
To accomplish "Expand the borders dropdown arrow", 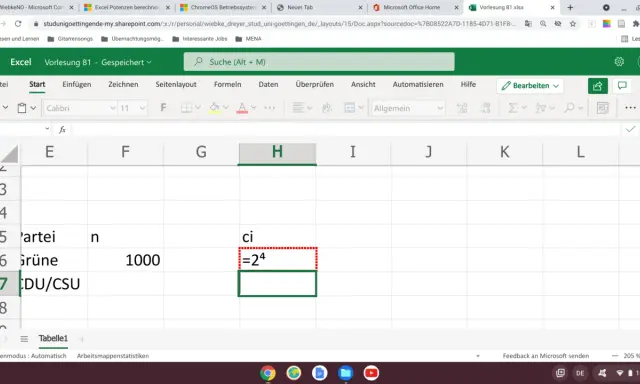I will click(198, 108).
